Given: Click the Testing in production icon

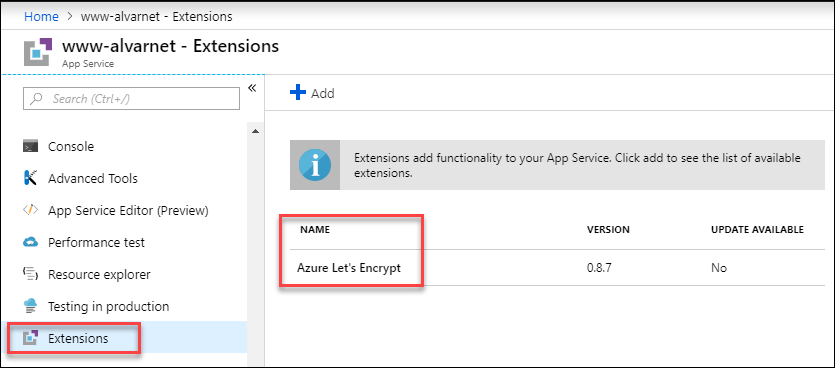Looking at the screenshot, I should point(30,306).
